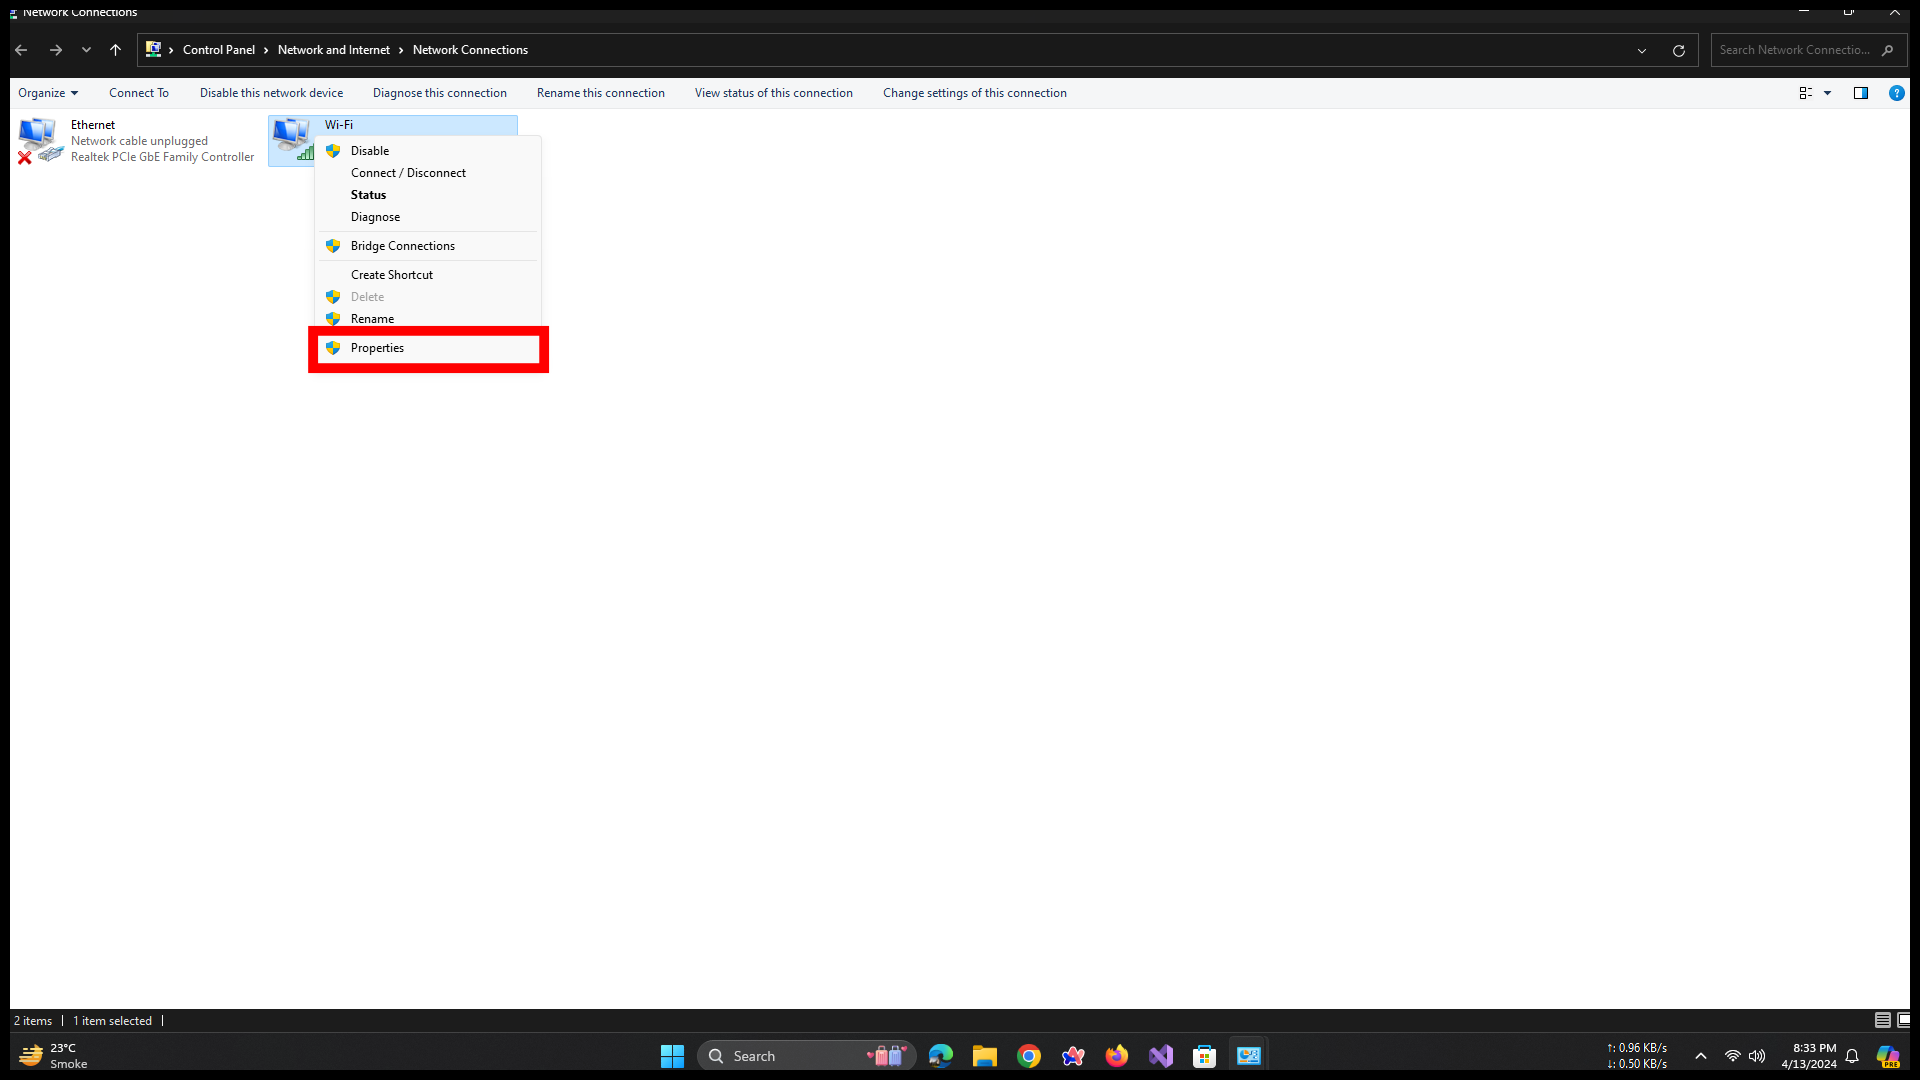Click Diagnose this connection in the toolbar
The width and height of the screenshot is (1920, 1080).
(x=440, y=93)
